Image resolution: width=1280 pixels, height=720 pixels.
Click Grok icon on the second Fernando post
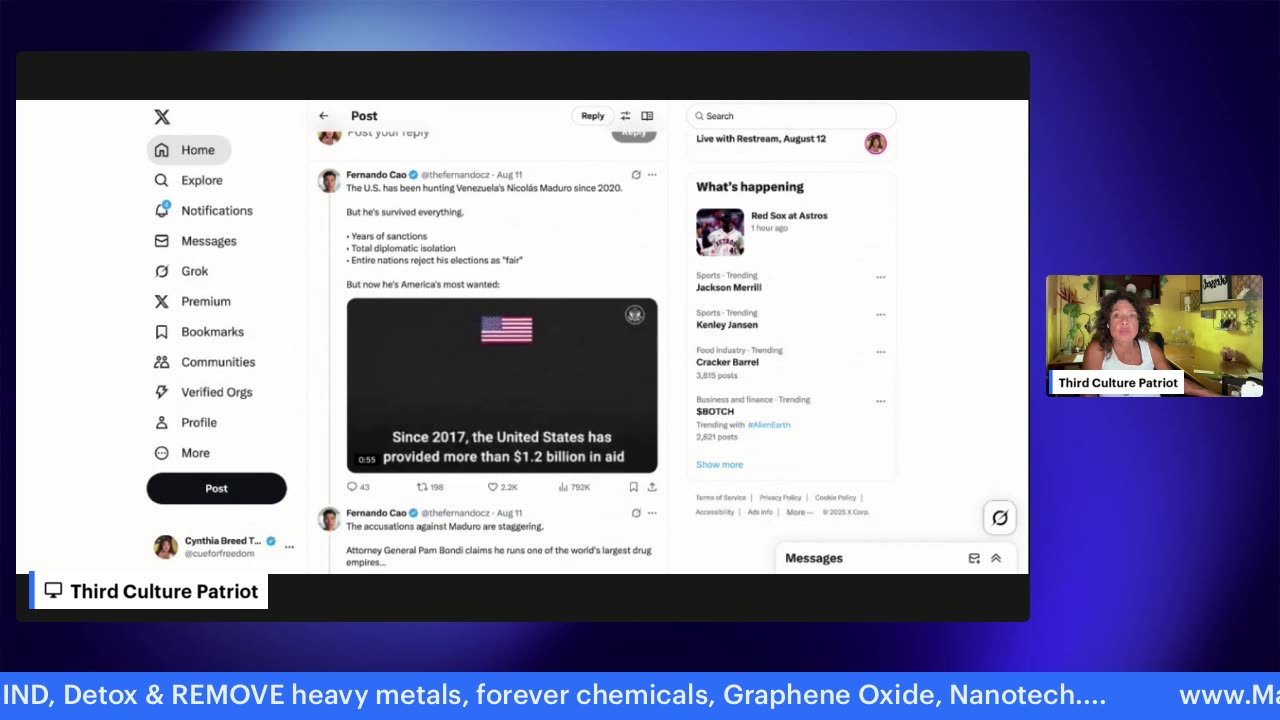pos(636,513)
